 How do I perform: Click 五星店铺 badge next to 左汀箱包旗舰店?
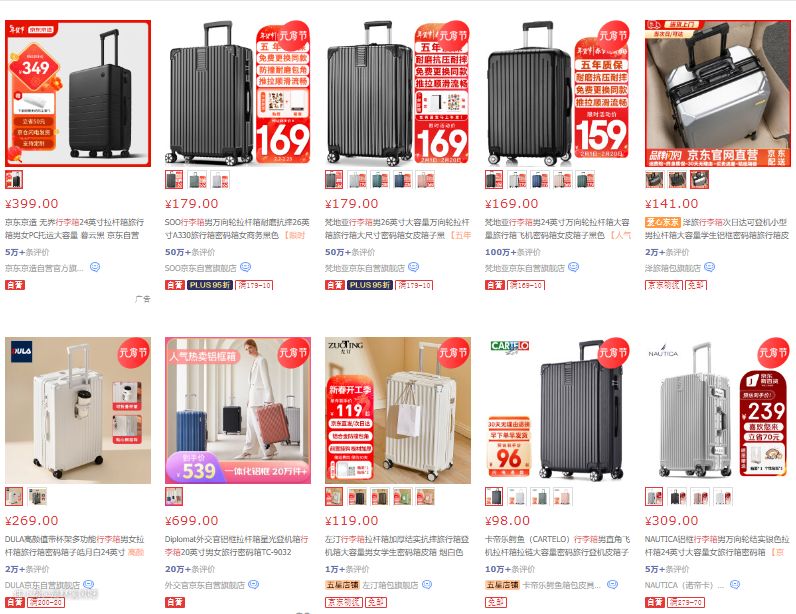coord(342,585)
